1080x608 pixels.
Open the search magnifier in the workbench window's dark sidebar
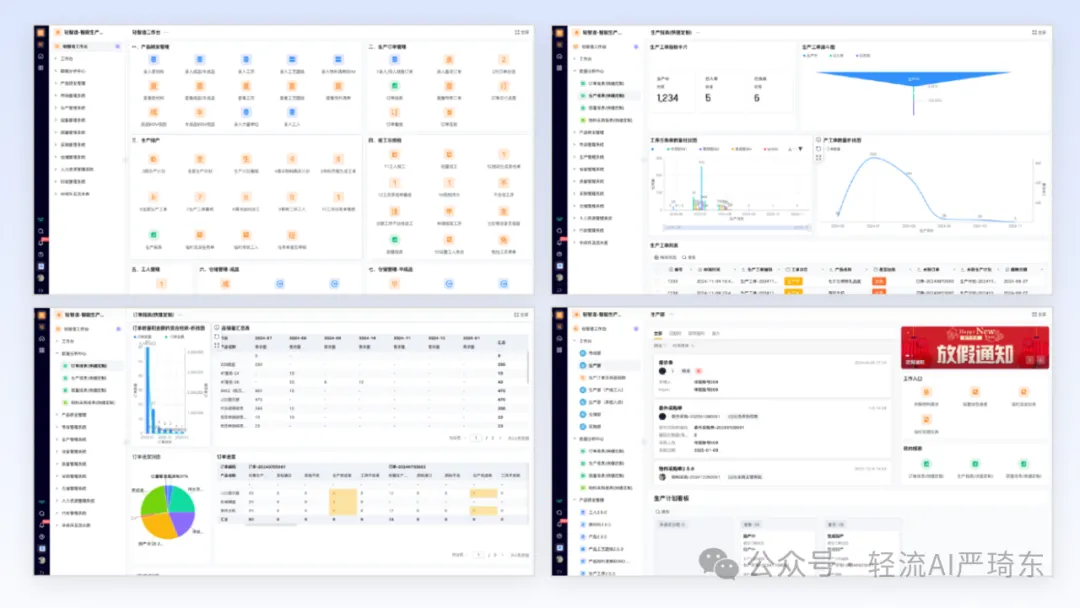(x=41, y=231)
